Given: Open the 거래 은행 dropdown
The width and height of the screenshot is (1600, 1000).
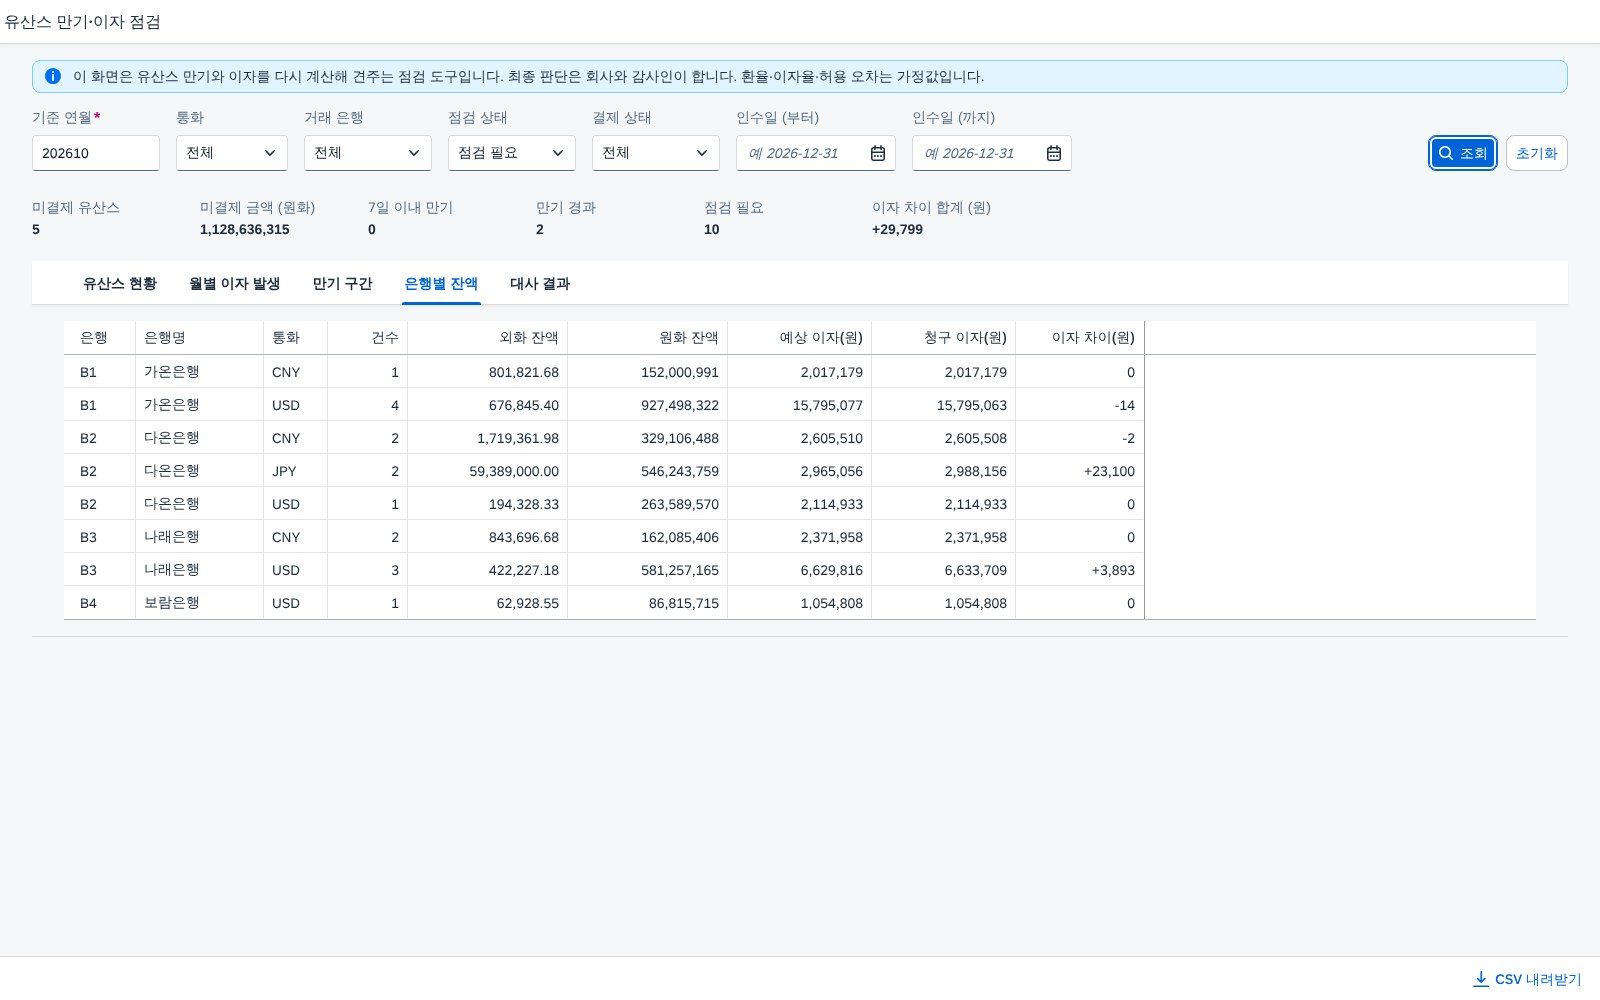Looking at the screenshot, I should [x=368, y=153].
